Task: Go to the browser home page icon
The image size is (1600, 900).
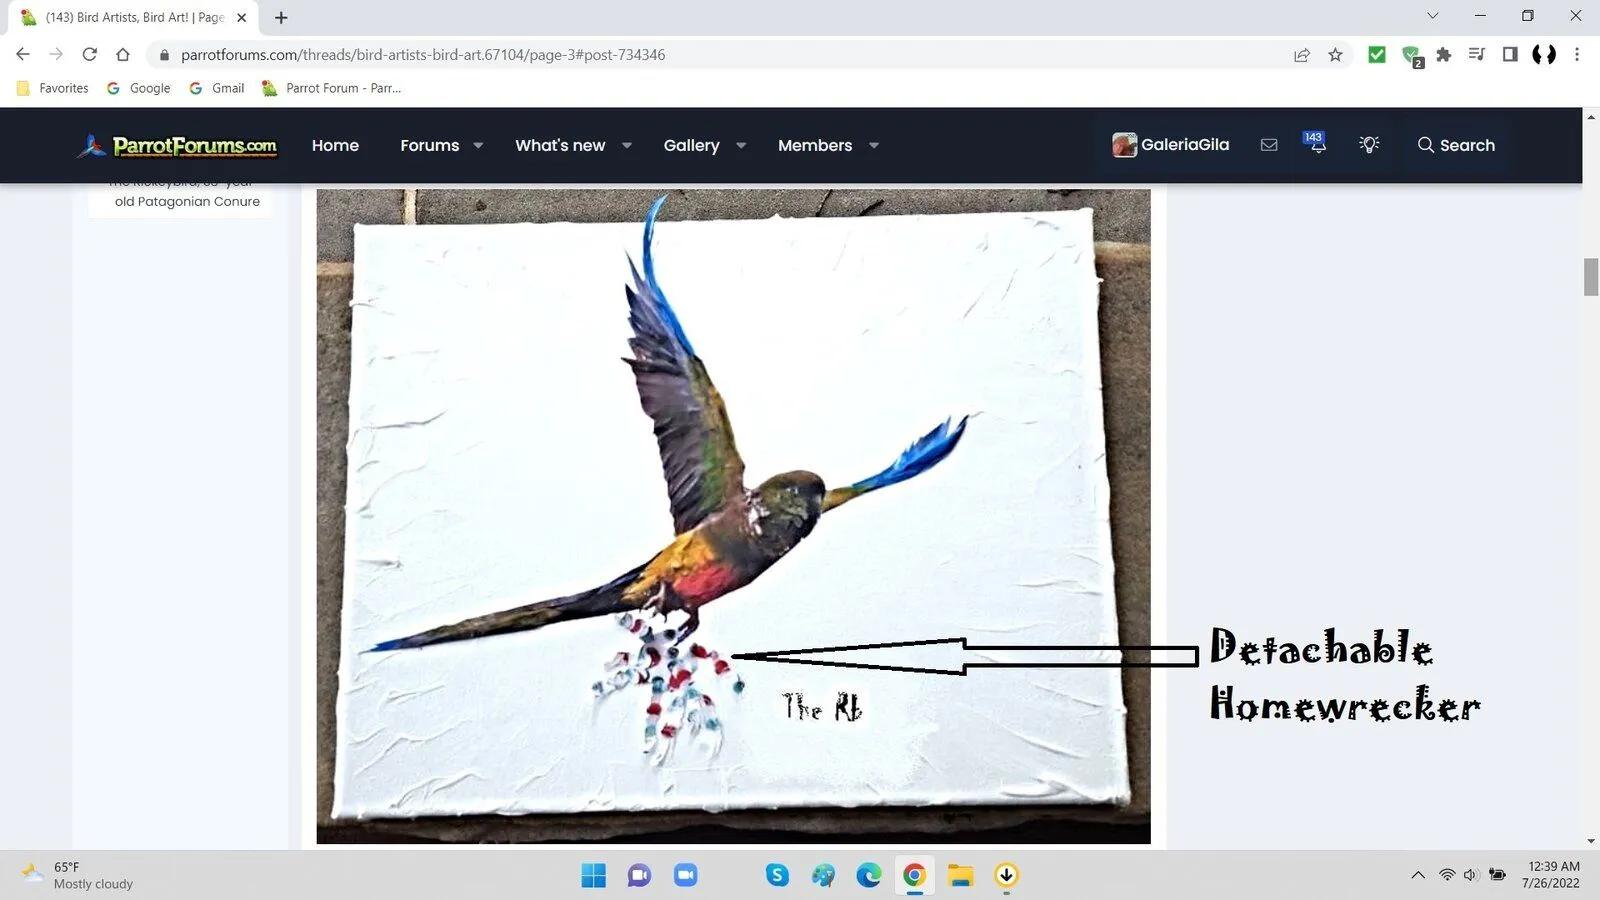Action: tap(123, 55)
